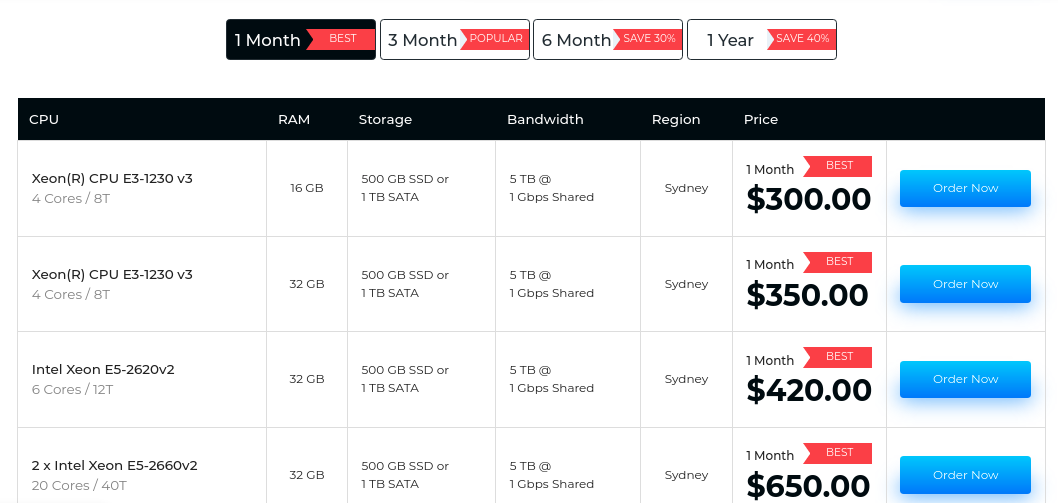Order the Intel Xeon E5-2620v2 server
The height and width of the screenshot is (503, 1058).
(x=965, y=379)
